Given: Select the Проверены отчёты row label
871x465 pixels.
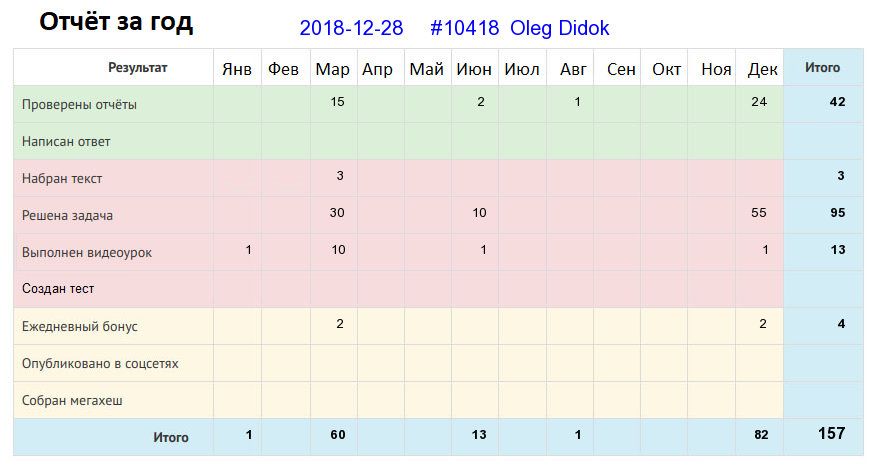Looking at the screenshot, I should tap(79, 105).
